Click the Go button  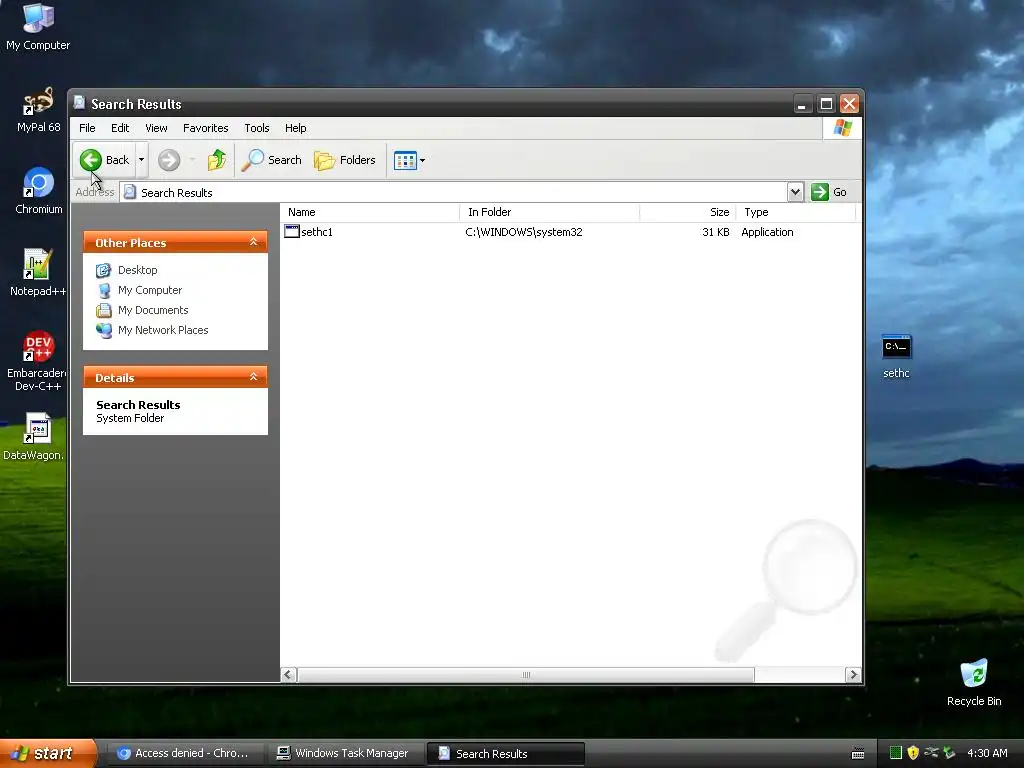tap(829, 192)
